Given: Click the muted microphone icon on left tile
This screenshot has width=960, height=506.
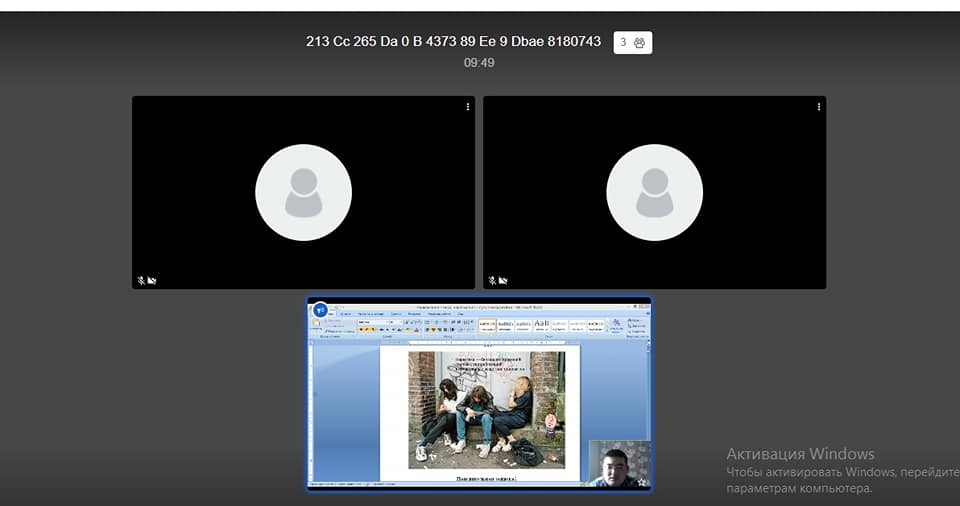Looking at the screenshot, I should 141,281.
